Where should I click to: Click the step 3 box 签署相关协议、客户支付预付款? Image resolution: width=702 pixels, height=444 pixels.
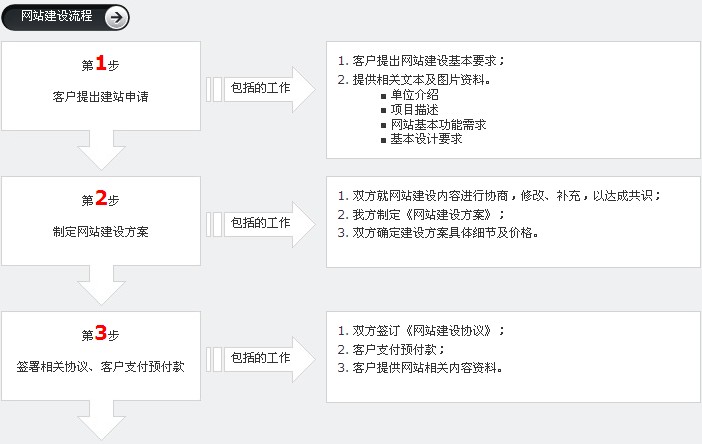(100, 356)
